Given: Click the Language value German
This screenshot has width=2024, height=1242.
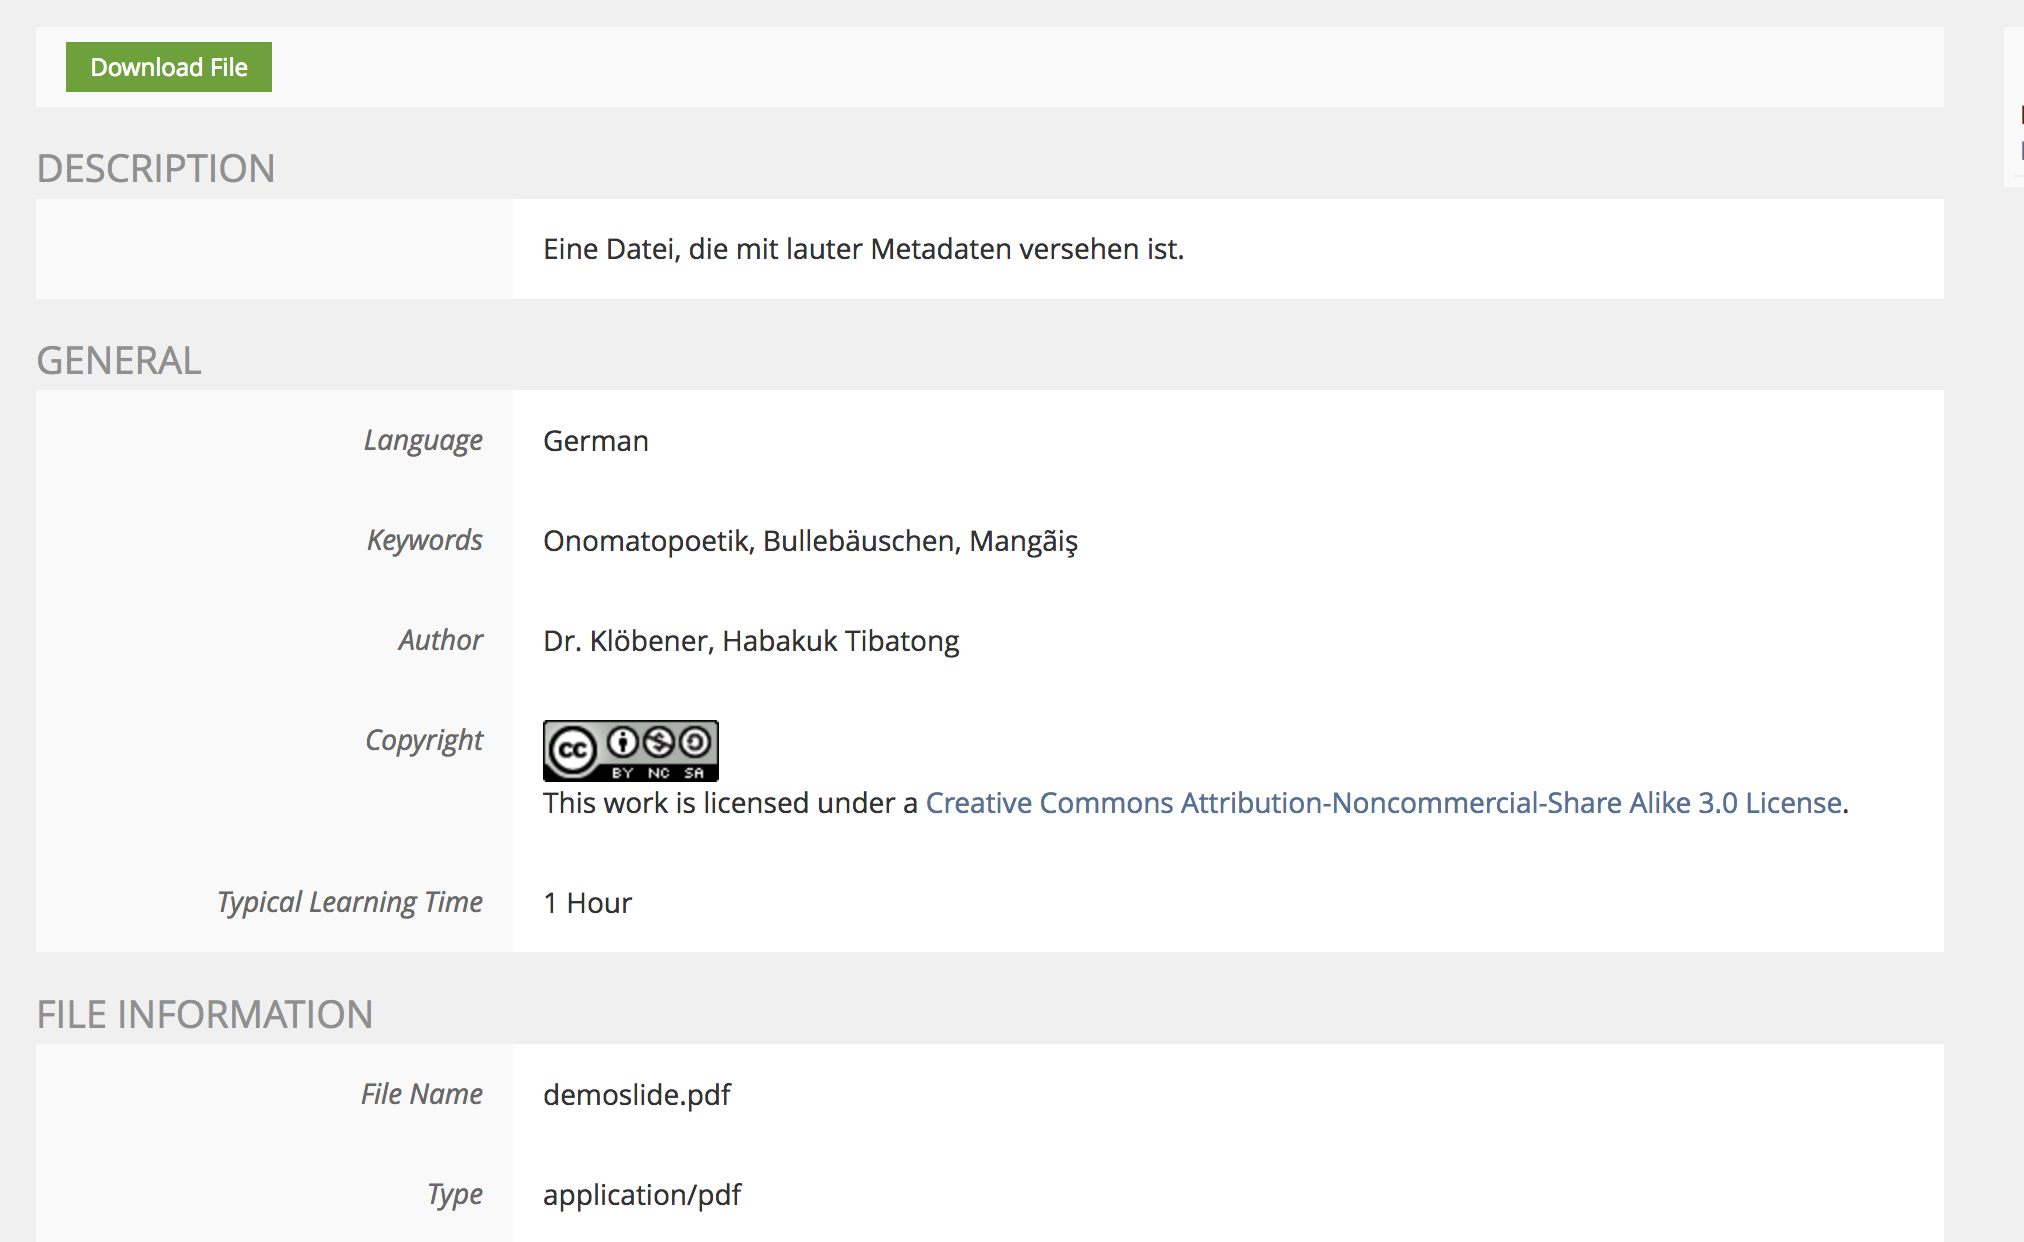Looking at the screenshot, I should [x=595, y=441].
